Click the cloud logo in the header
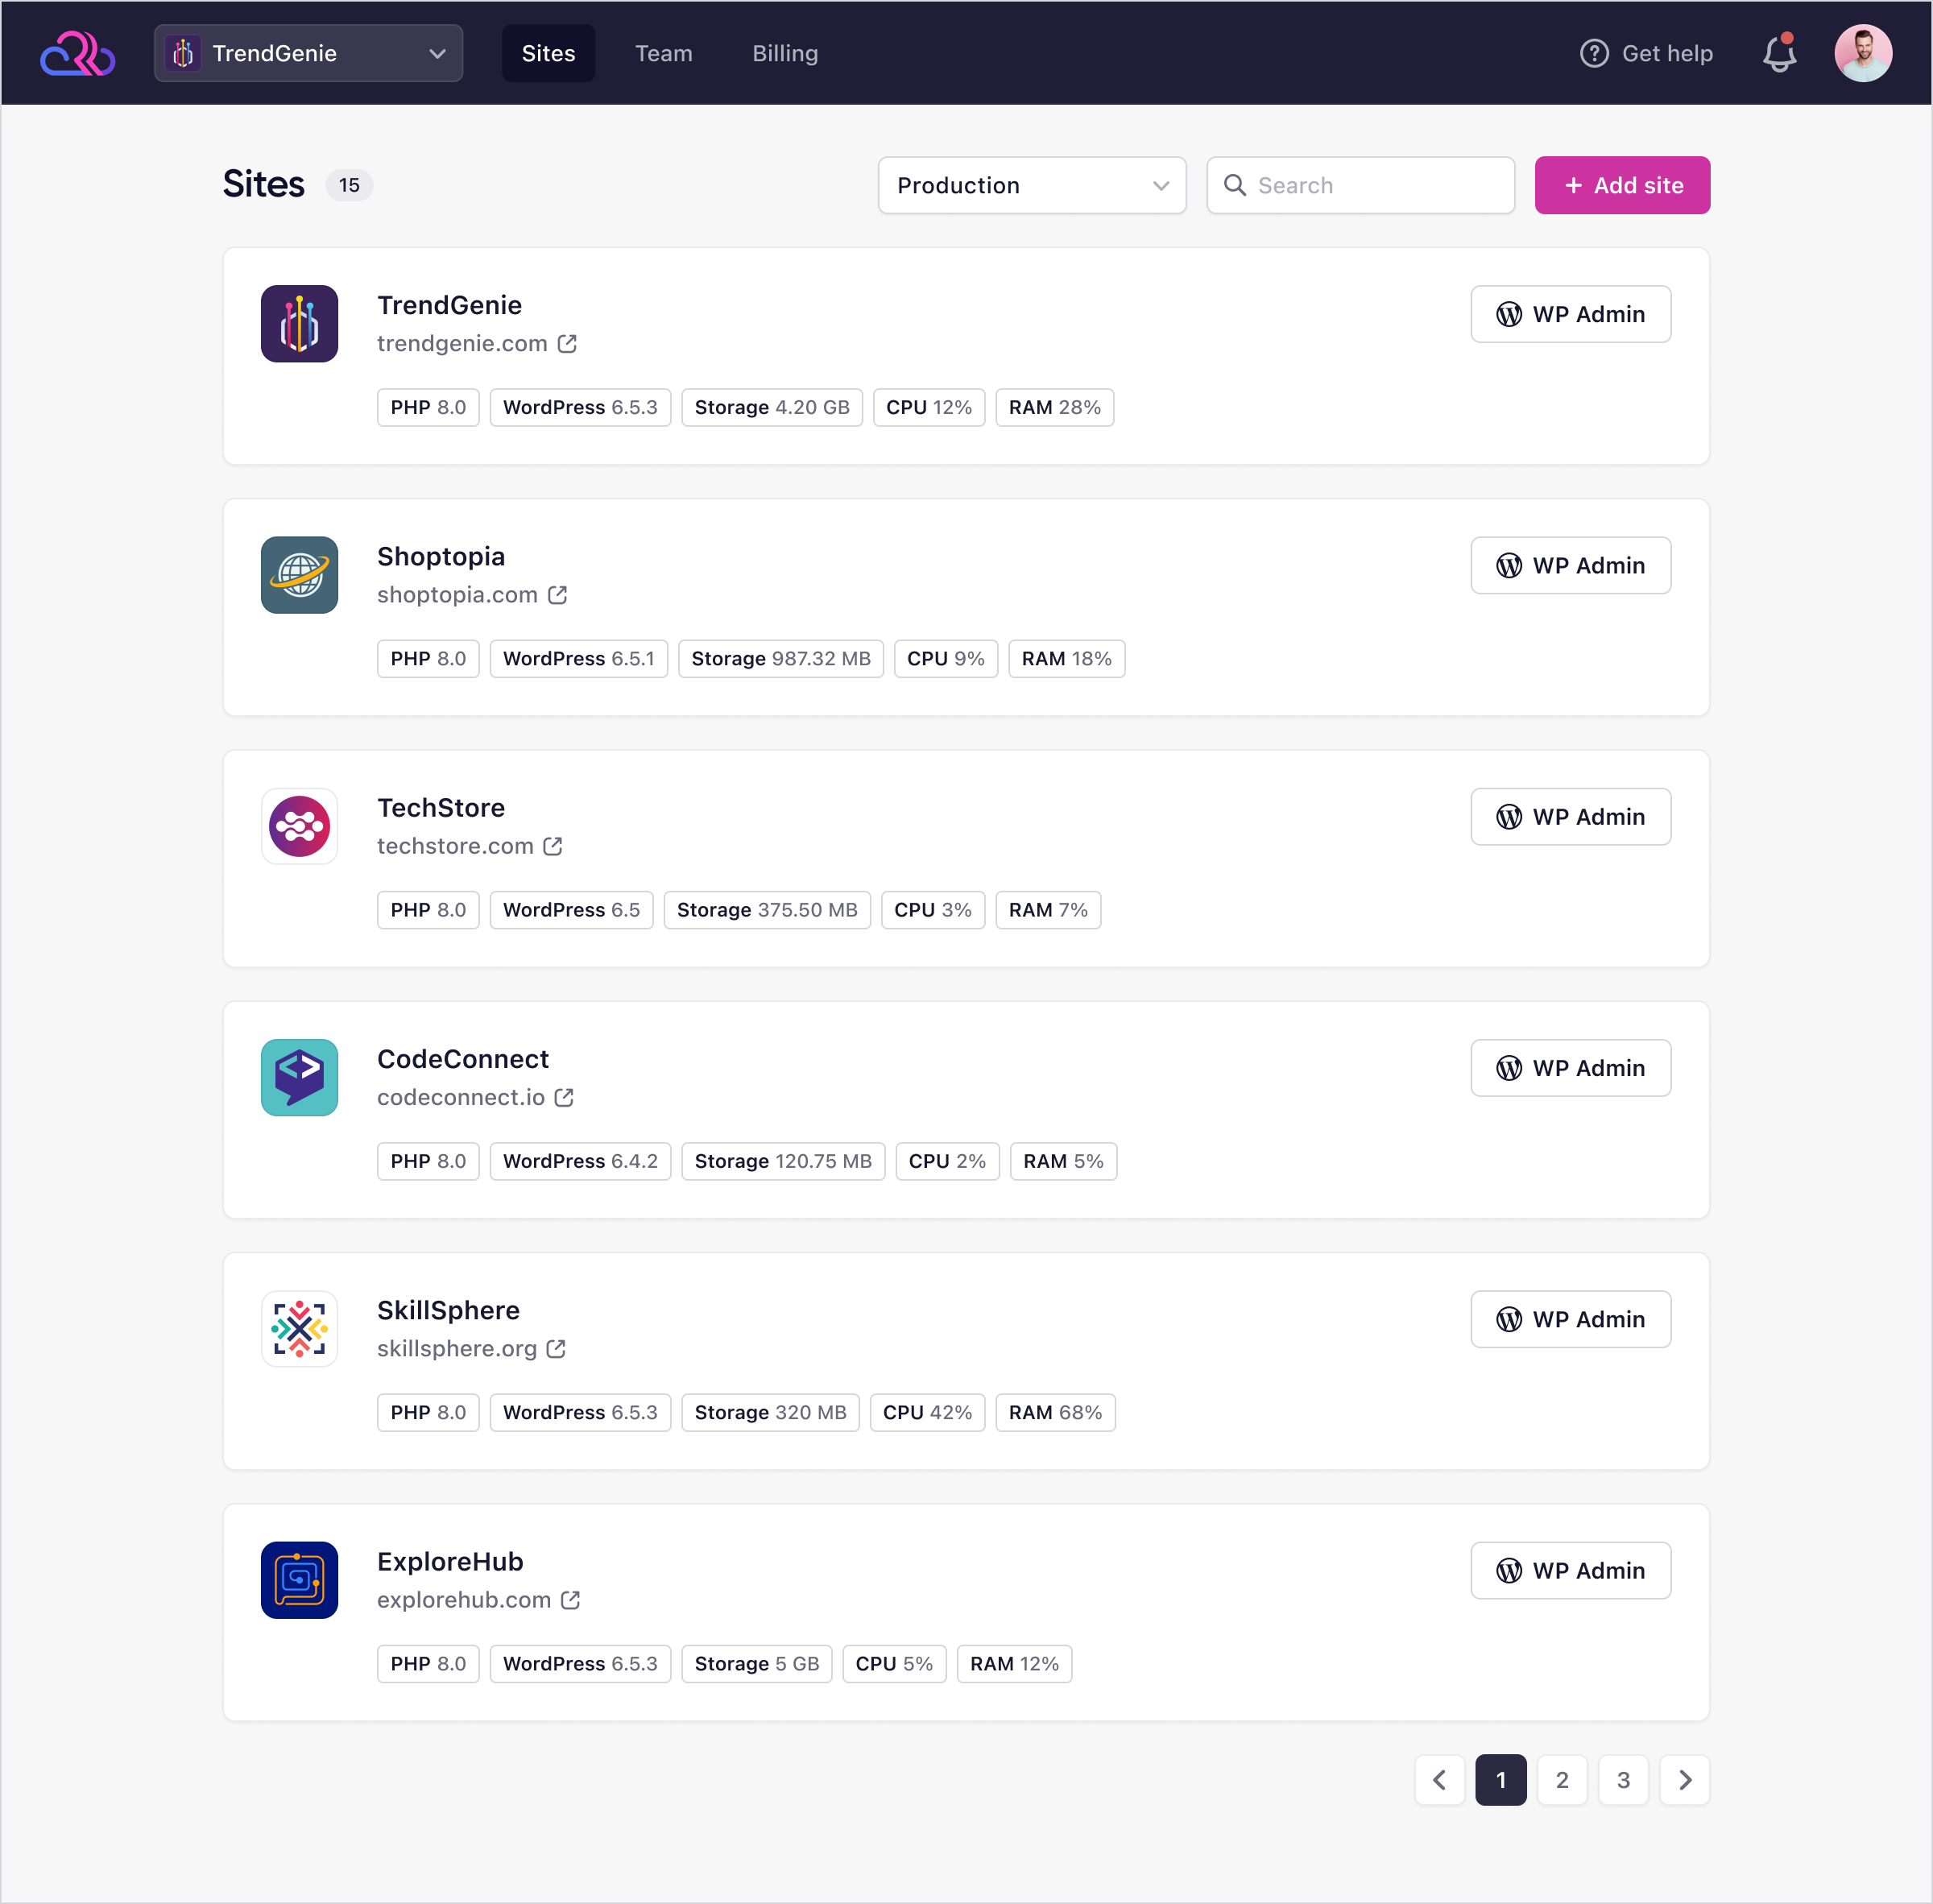 pos(77,53)
